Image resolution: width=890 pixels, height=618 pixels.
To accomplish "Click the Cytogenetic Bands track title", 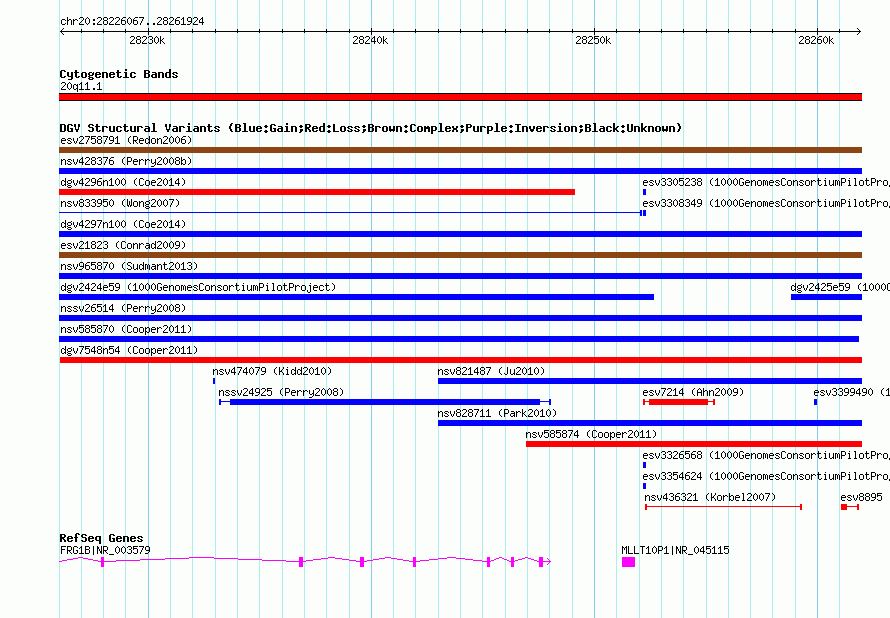I will (x=119, y=74).
